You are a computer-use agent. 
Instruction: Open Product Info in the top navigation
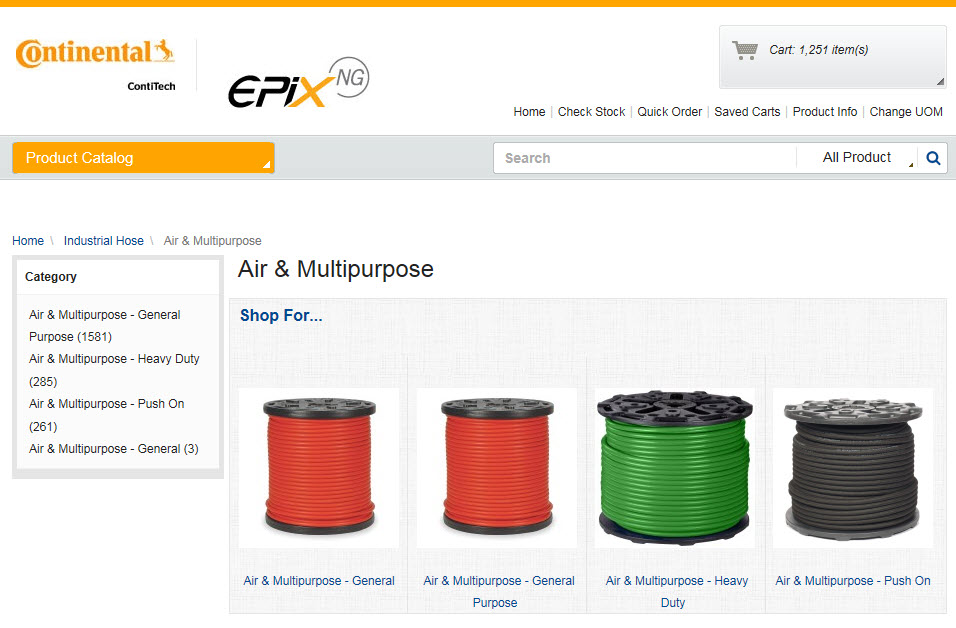[824, 112]
